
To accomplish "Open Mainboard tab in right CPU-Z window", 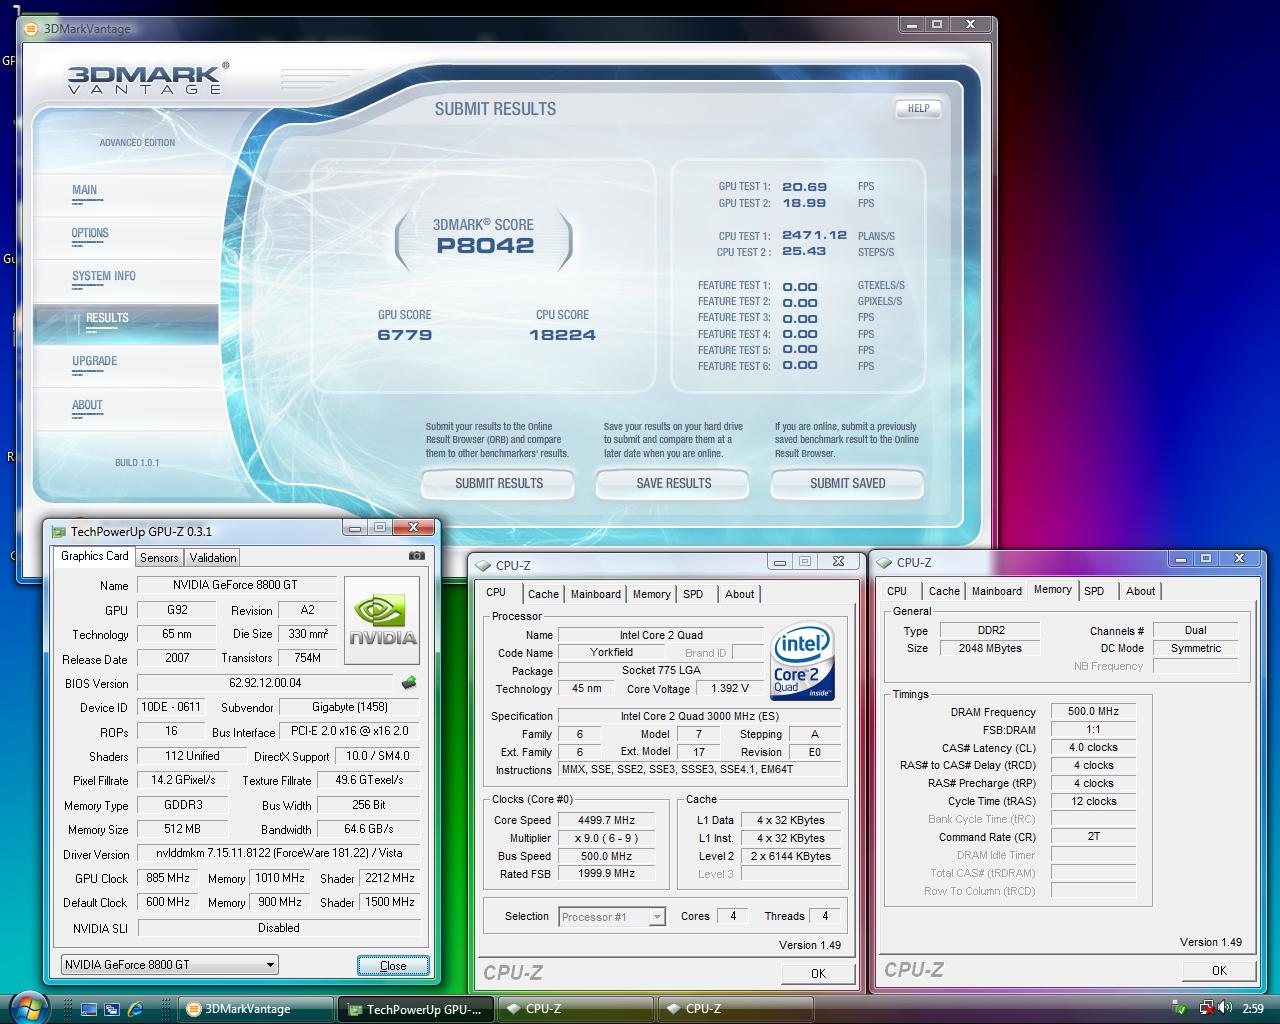I will [997, 591].
